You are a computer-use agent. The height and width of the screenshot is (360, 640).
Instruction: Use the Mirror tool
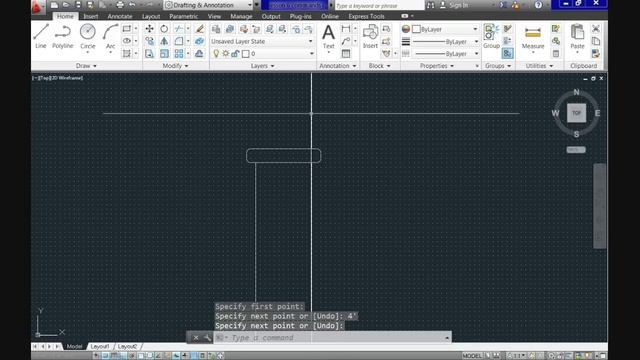coord(164,41)
